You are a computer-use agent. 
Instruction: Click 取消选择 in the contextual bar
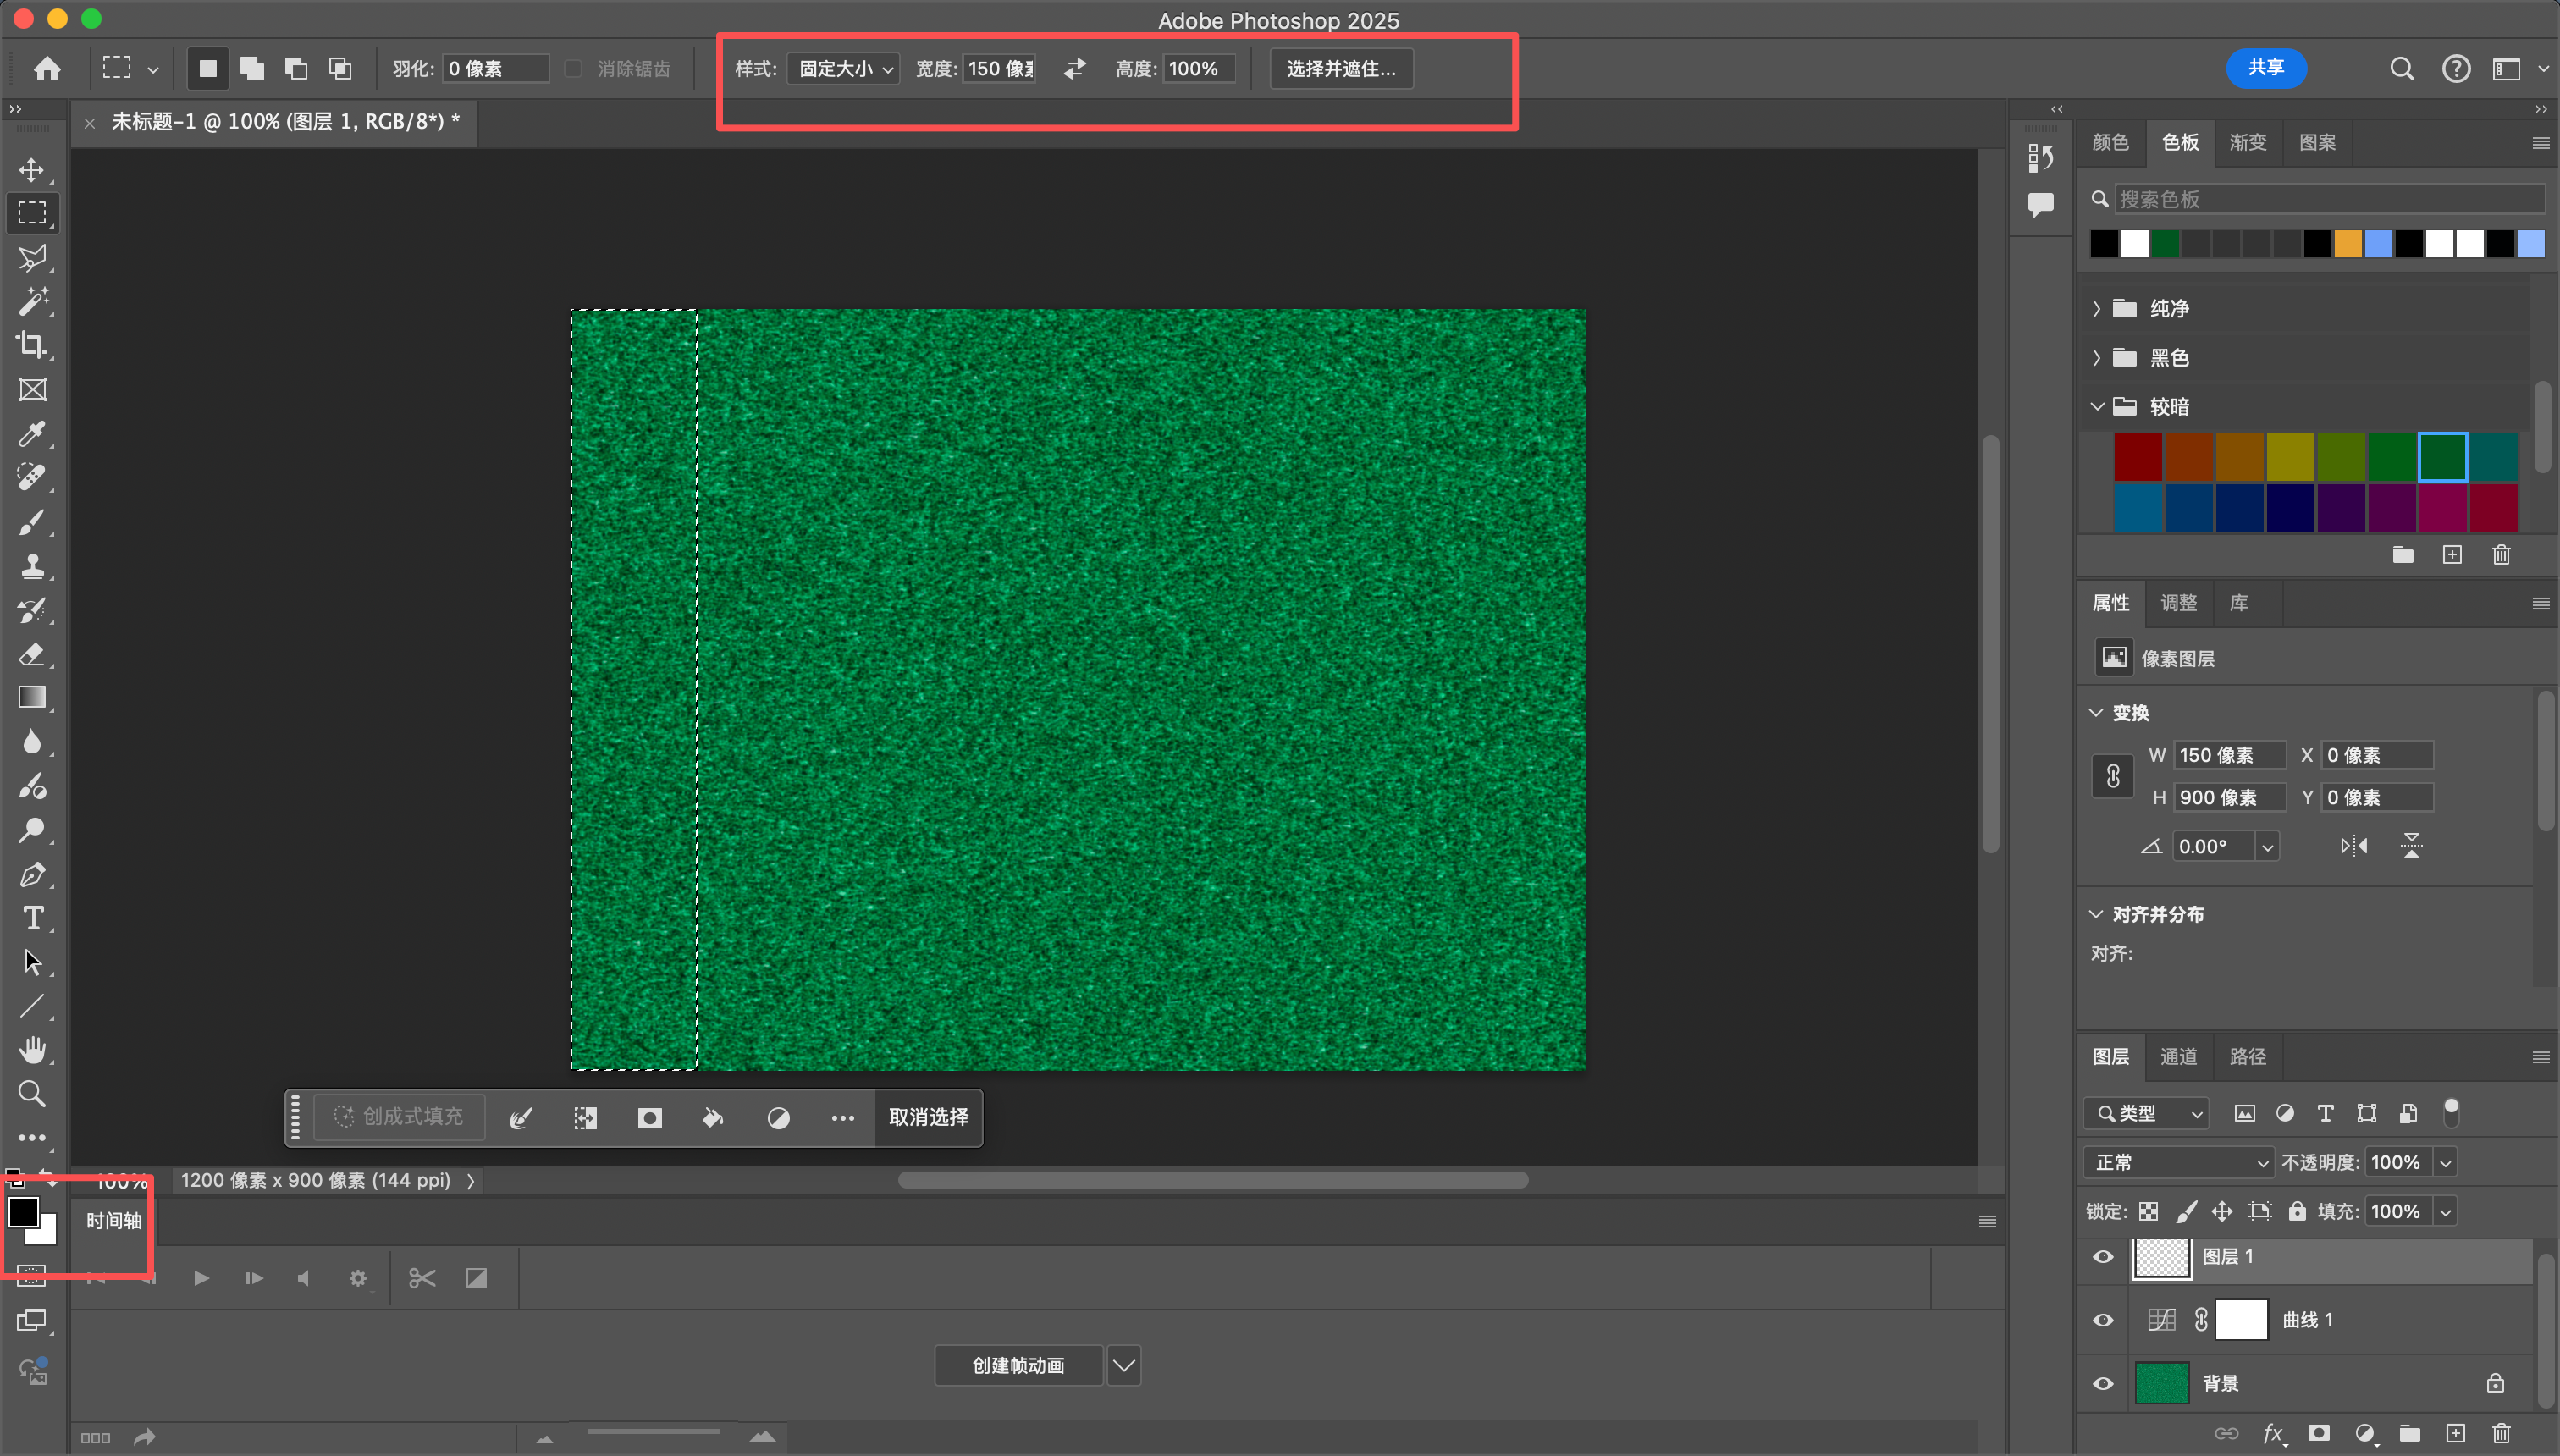point(929,1117)
